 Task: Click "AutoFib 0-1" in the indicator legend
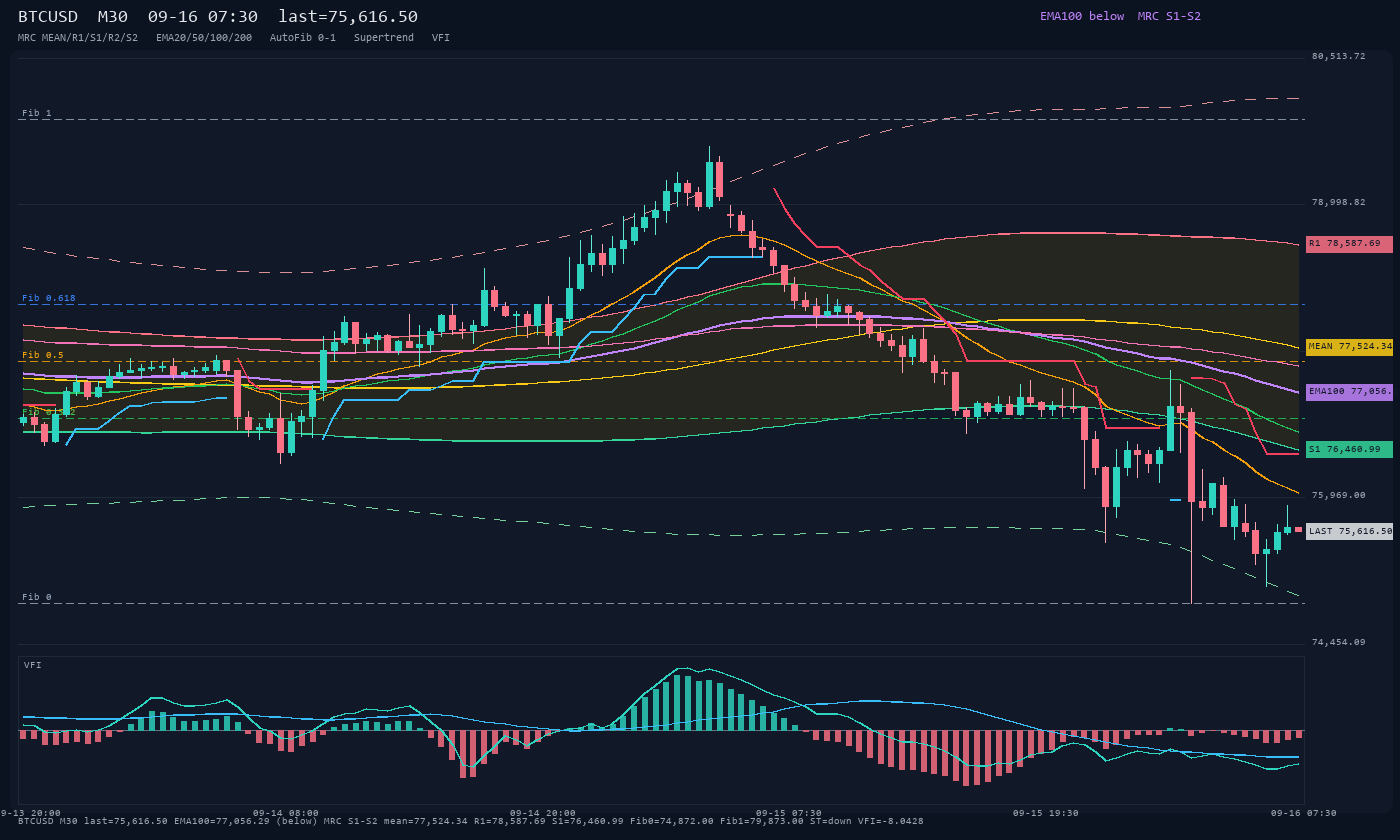tap(303, 38)
